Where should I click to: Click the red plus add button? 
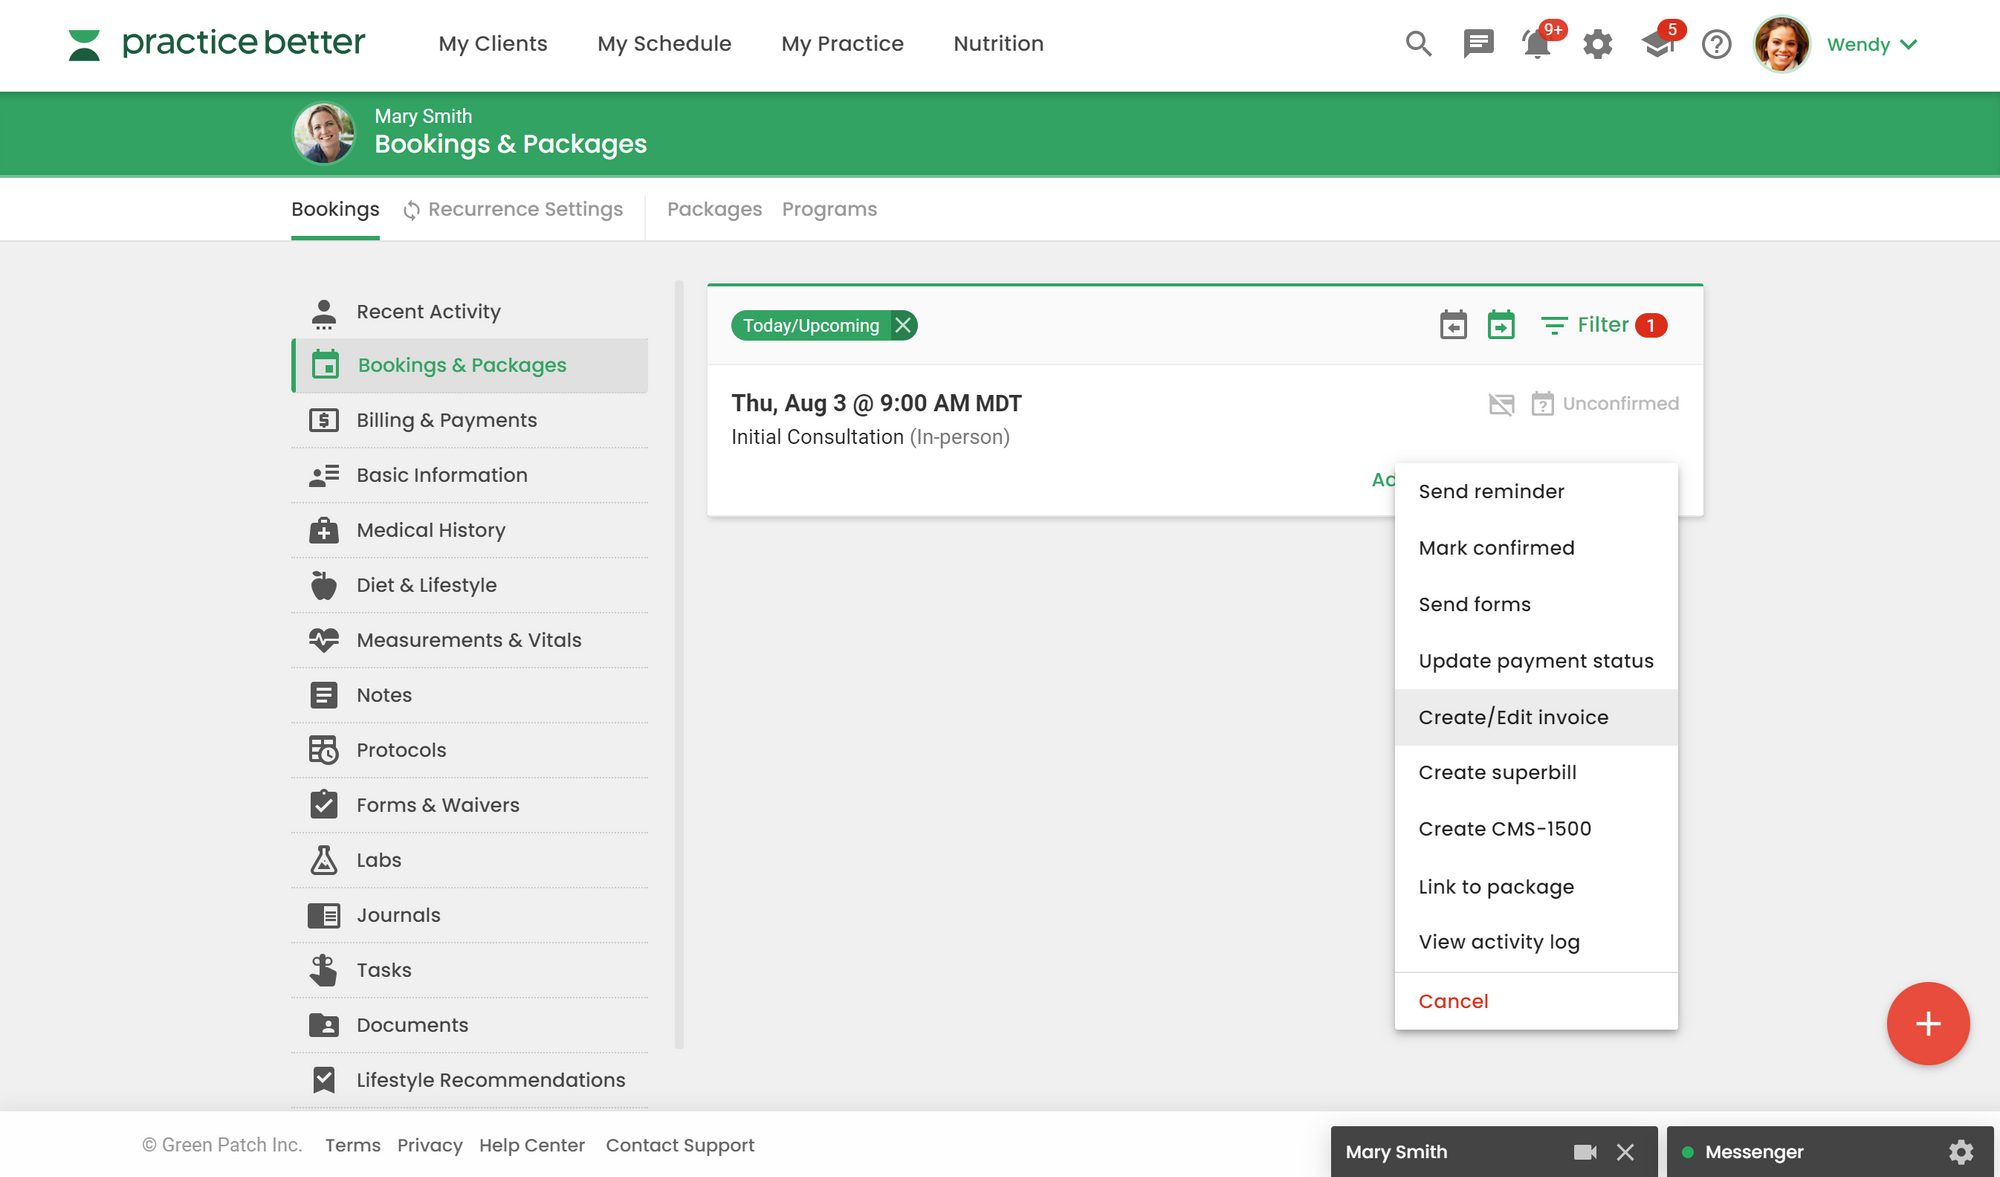coord(1928,1023)
